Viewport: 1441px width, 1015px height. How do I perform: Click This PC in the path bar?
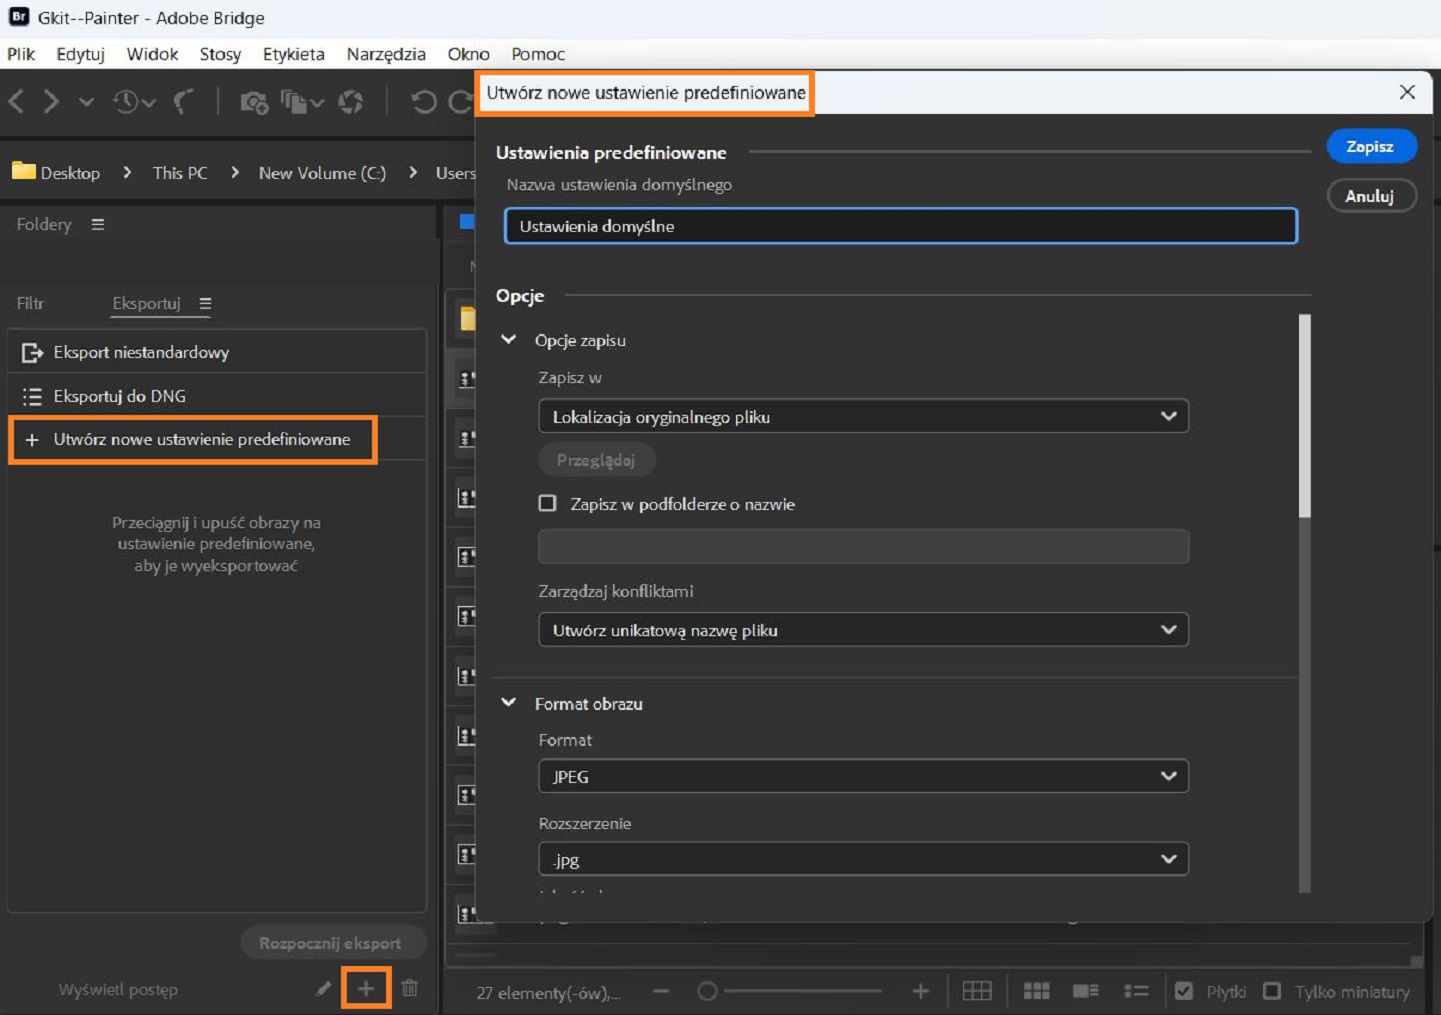tap(180, 172)
